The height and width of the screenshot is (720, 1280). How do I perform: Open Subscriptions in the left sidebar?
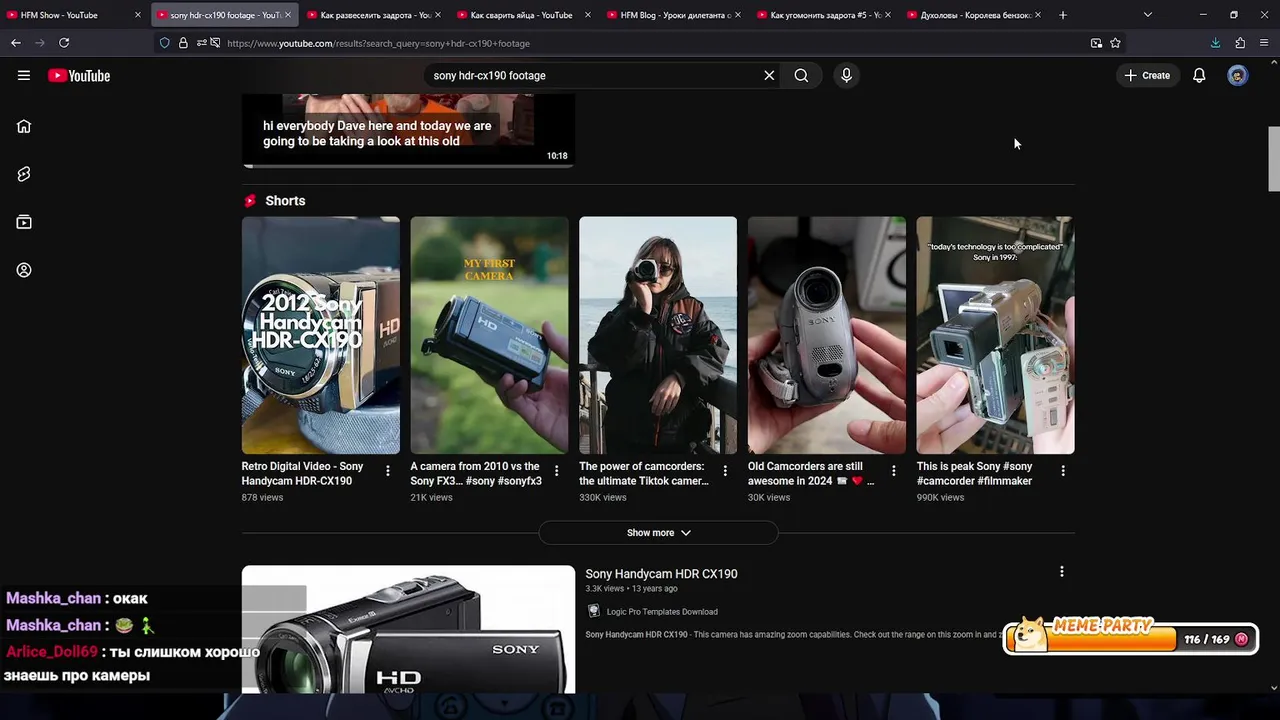click(x=24, y=222)
